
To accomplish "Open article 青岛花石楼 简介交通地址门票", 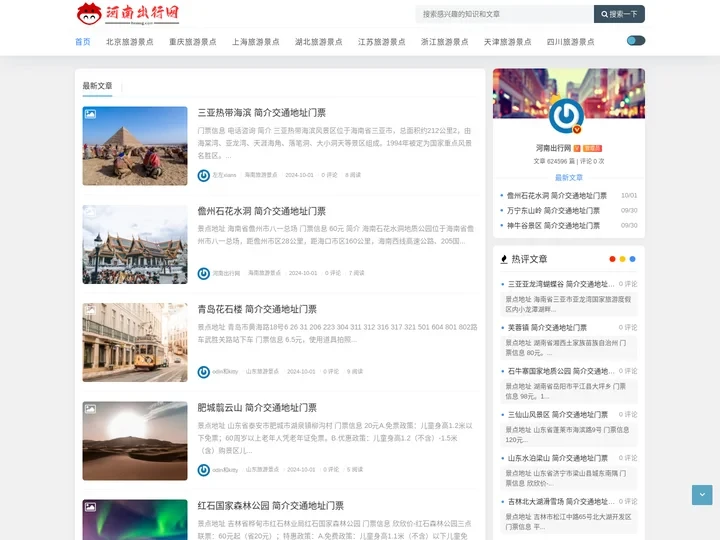I will 257,309.
